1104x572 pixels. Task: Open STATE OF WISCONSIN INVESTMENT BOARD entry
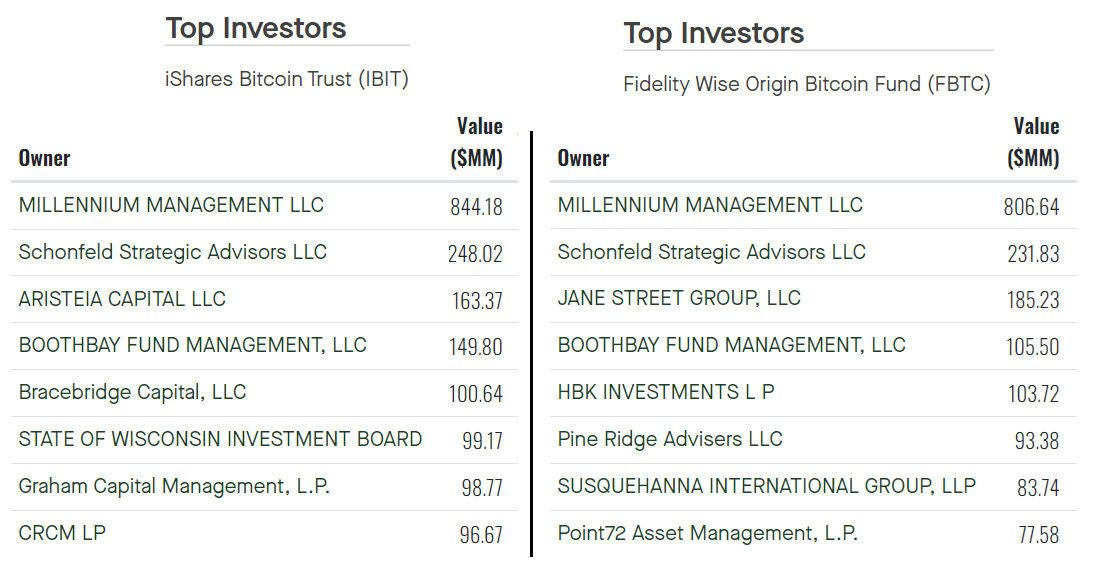coord(220,439)
